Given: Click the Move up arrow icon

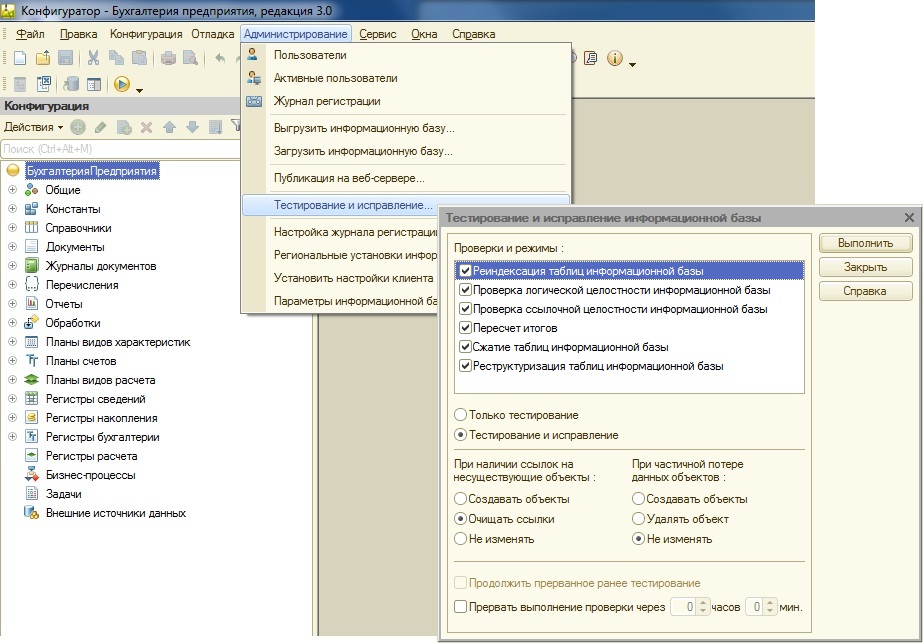Looking at the screenshot, I should point(169,127).
